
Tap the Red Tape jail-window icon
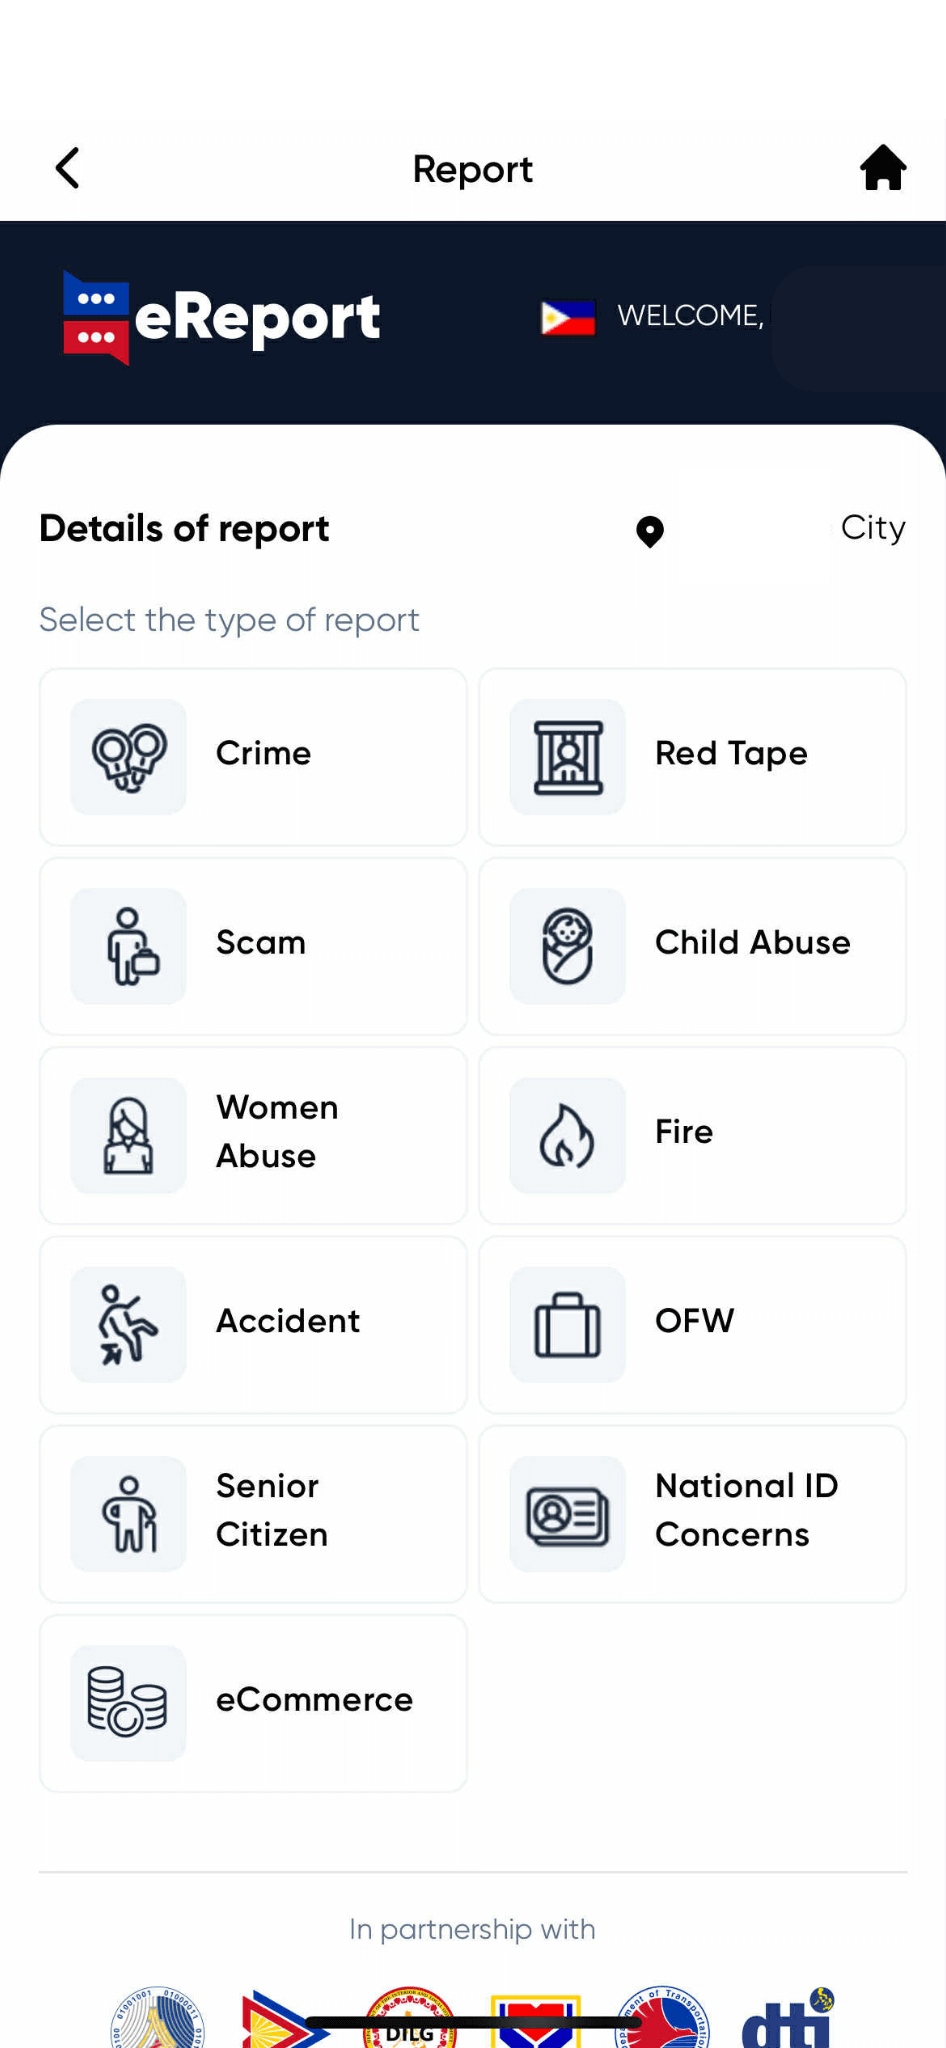click(566, 756)
